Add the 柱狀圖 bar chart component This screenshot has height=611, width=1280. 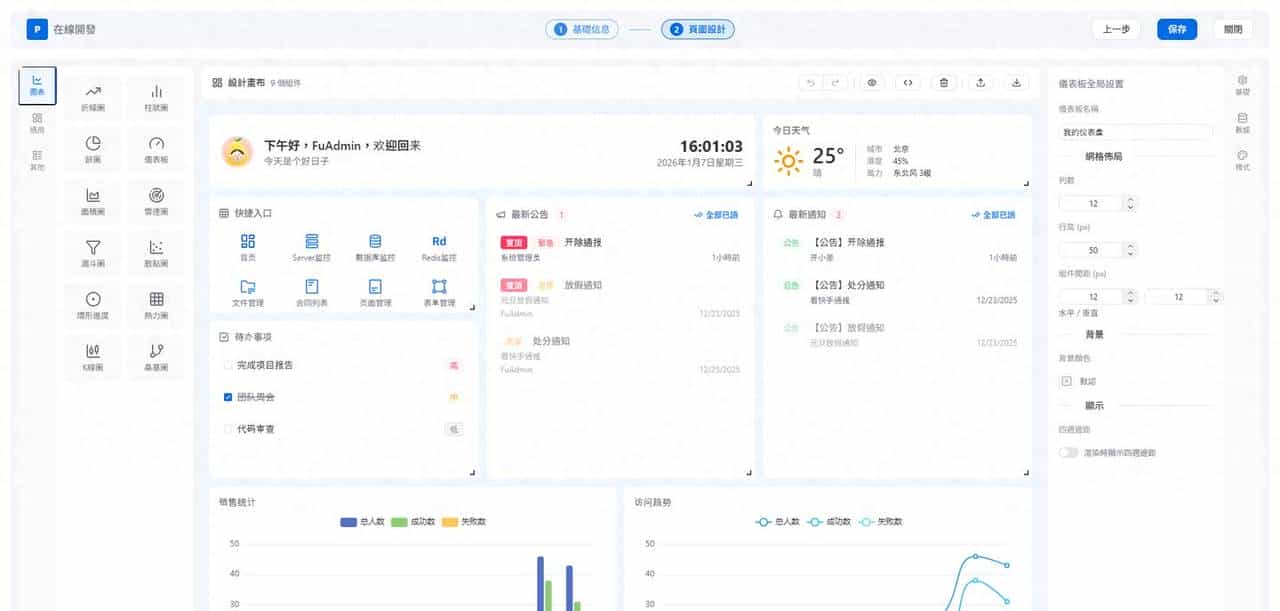(156, 97)
